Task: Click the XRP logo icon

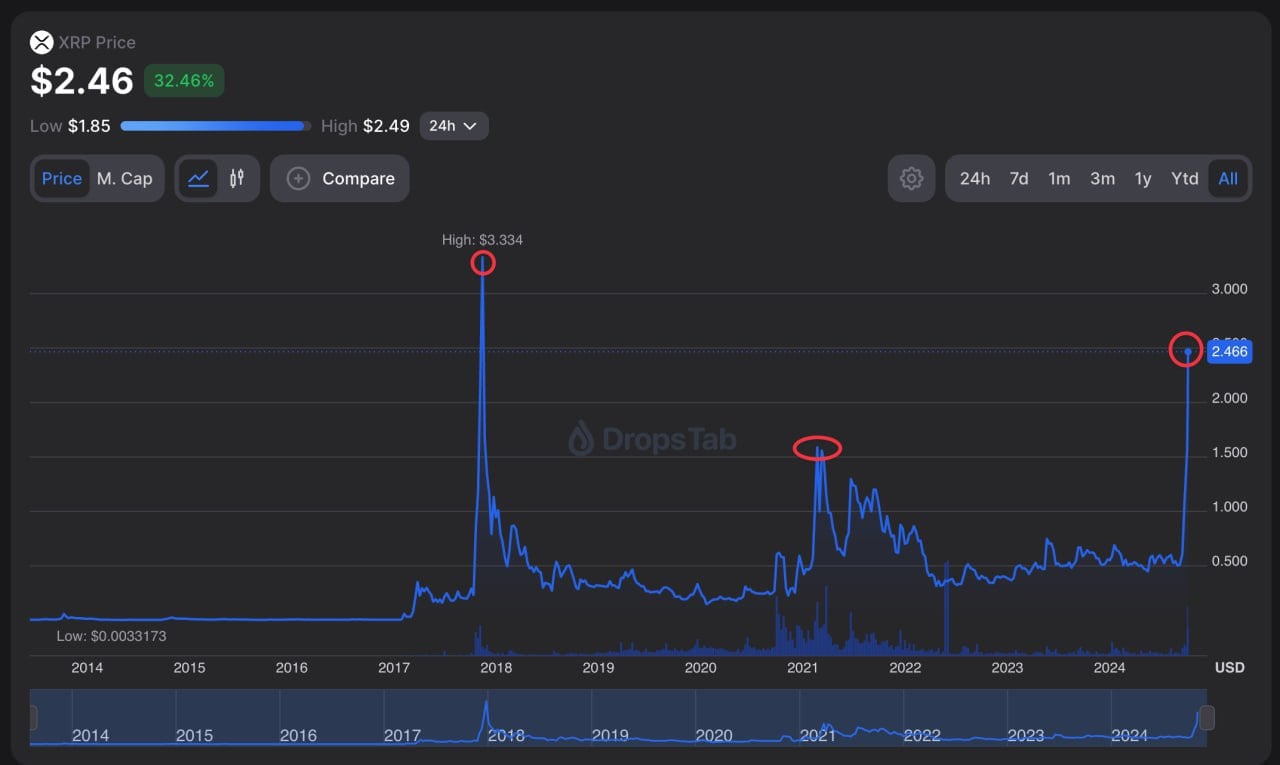Action: click(x=41, y=42)
